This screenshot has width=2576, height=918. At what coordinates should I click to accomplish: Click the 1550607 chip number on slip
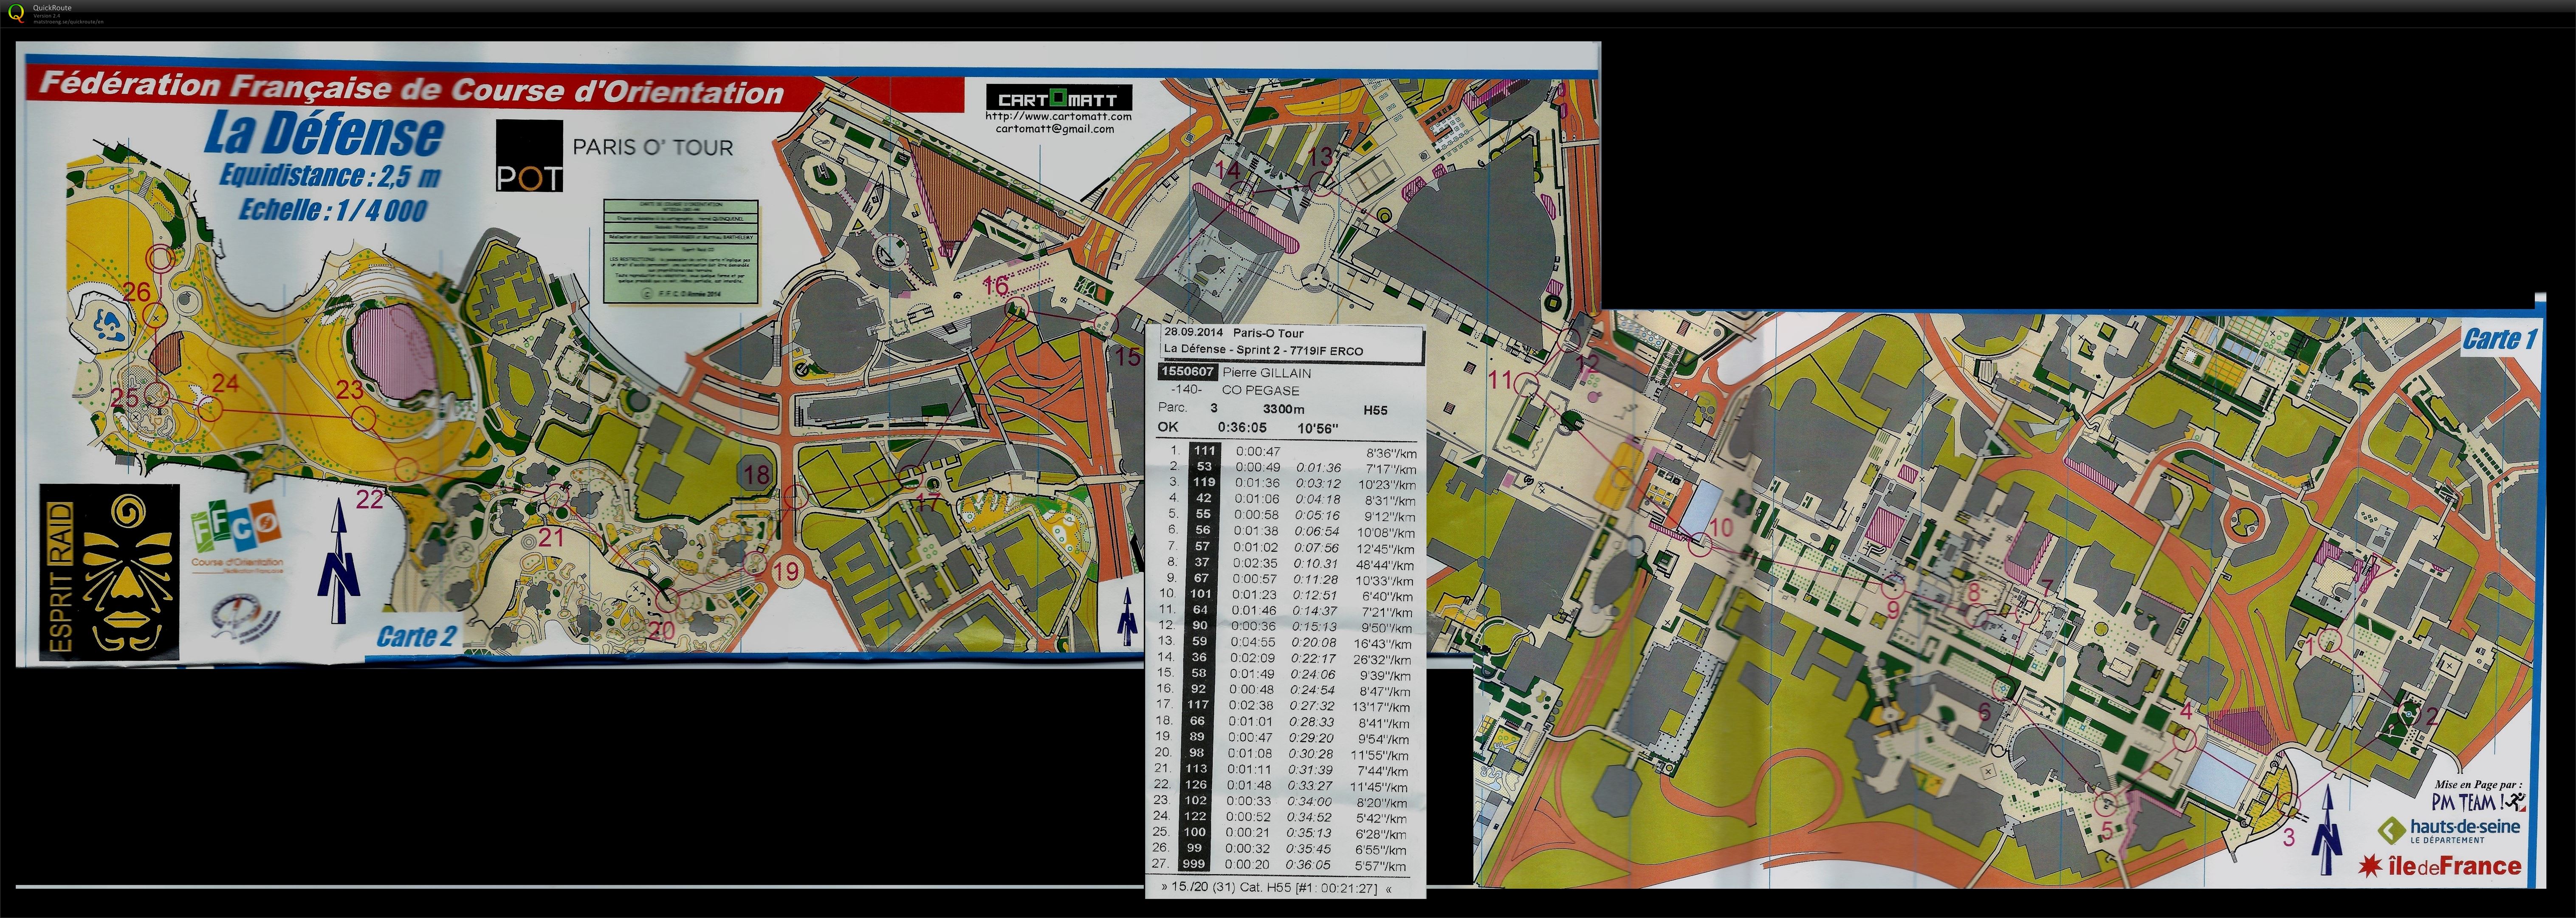(x=1187, y=372)
